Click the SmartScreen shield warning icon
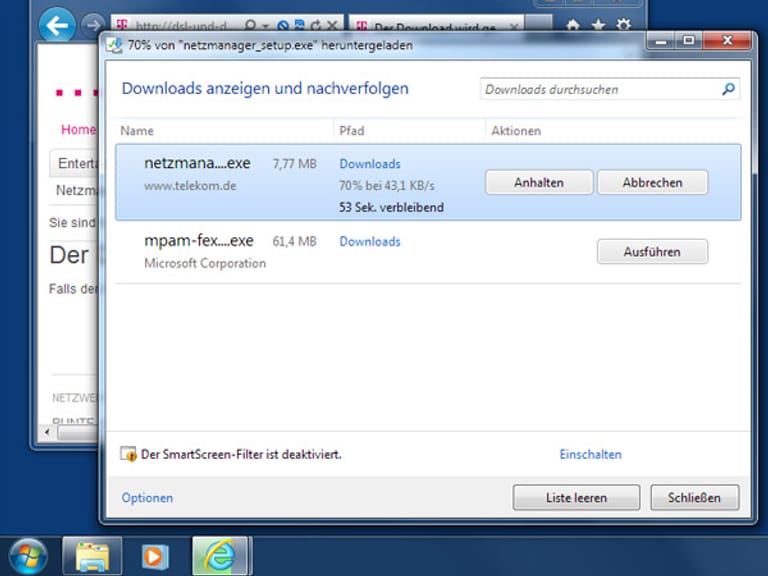 (x=128, y=454)
